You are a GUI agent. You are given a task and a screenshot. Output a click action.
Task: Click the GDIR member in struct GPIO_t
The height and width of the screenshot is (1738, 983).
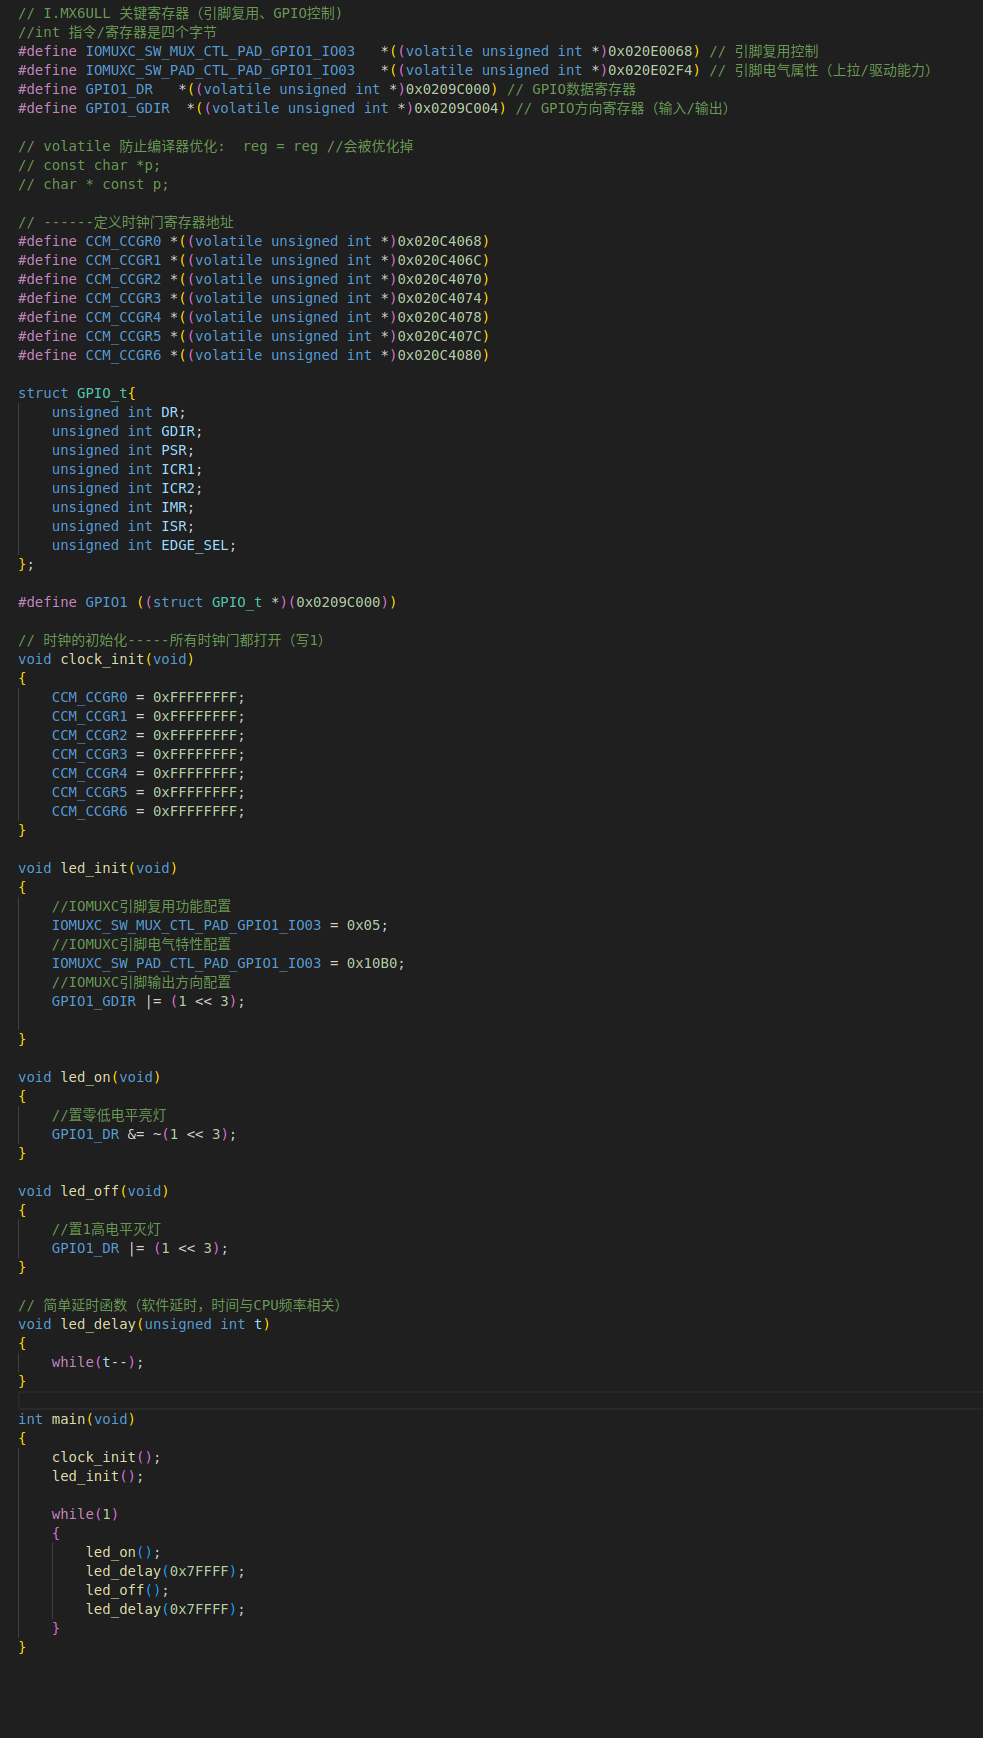178,431
